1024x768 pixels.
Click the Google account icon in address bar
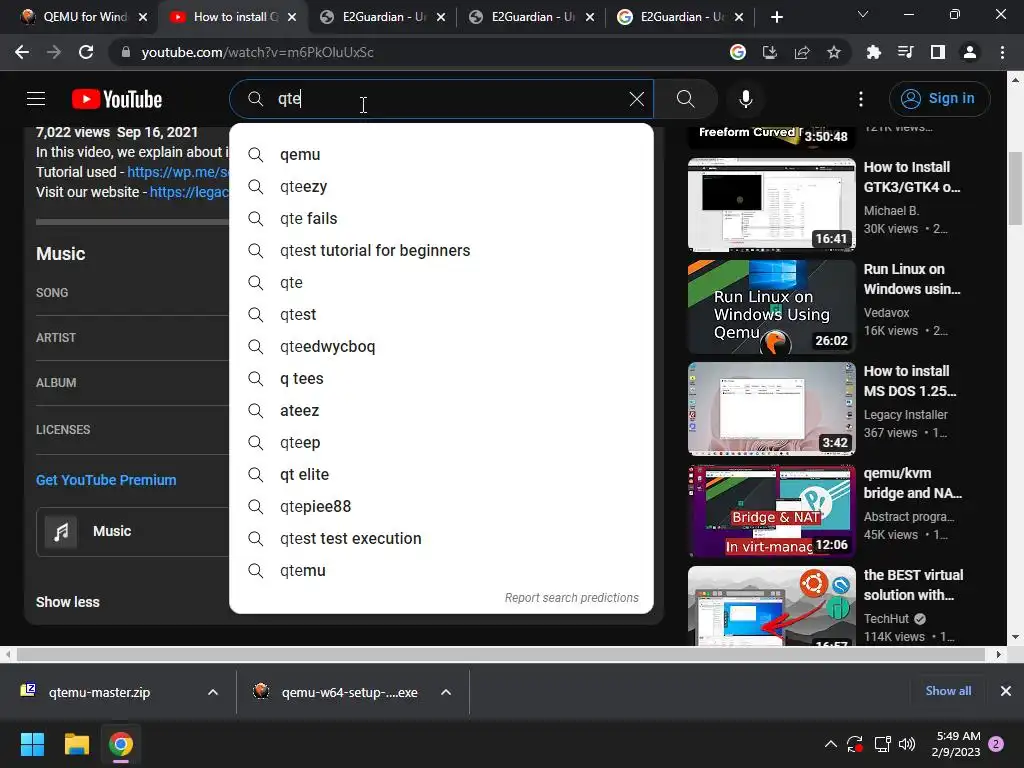[x=738, y=52]
